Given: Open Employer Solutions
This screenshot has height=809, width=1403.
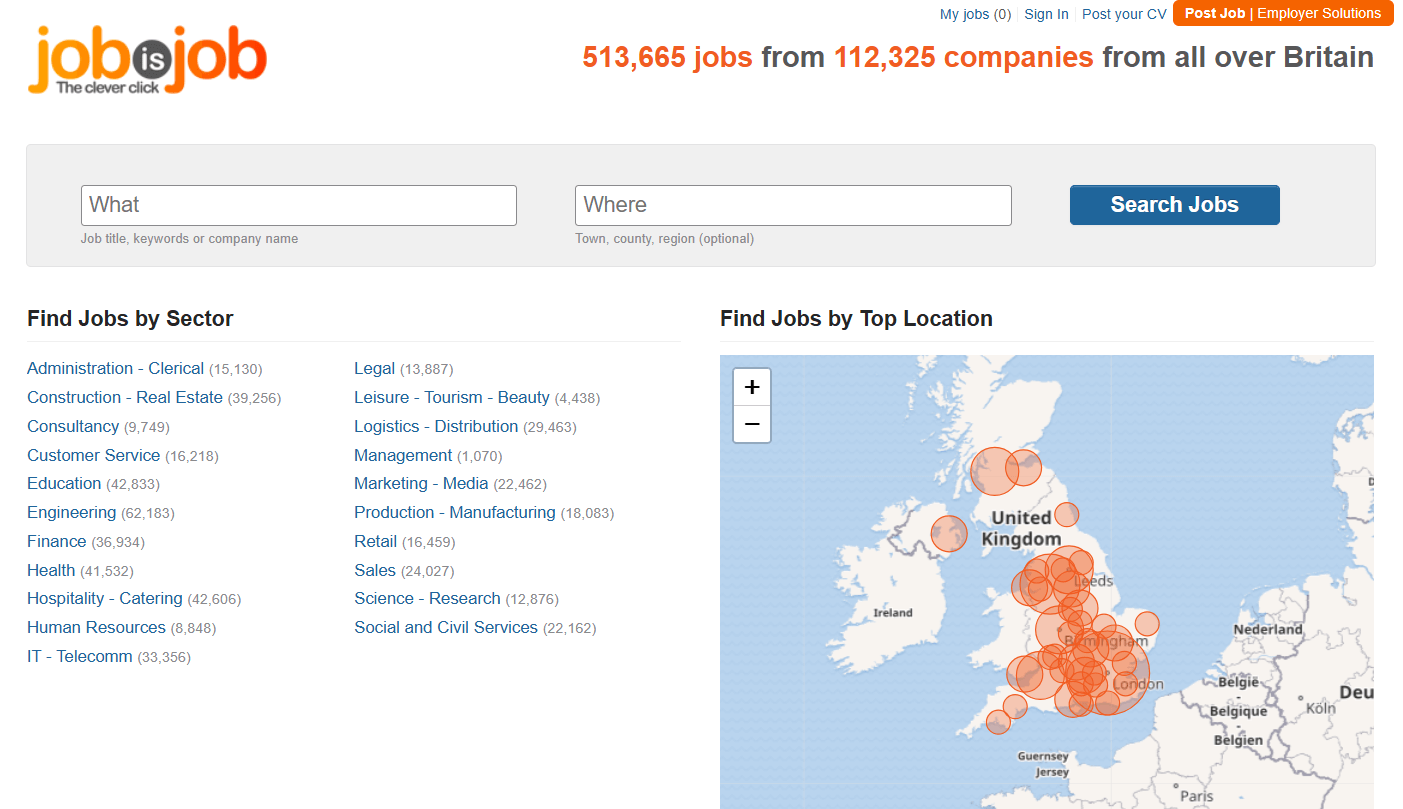Looking at the screenshot, I should pyautogui.click(x=1319, y=13).
